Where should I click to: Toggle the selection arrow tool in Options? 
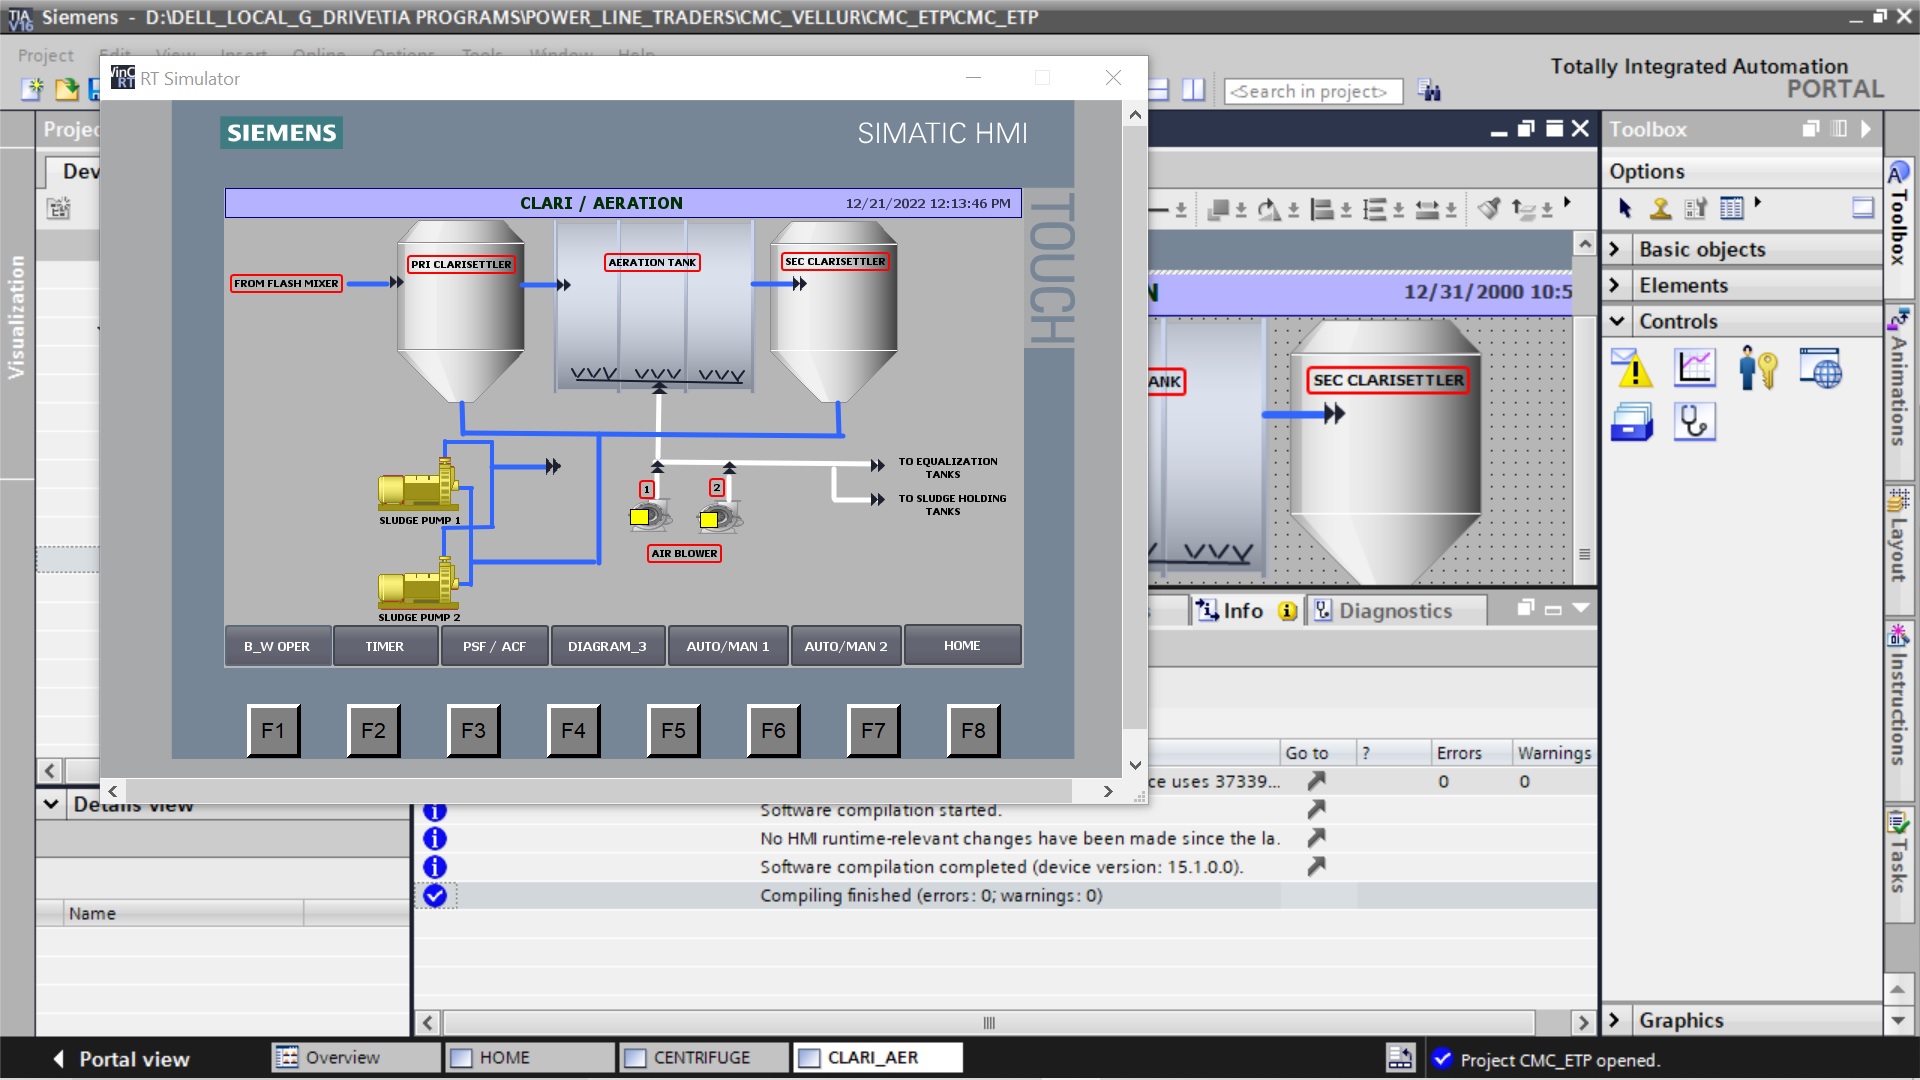coord(1625,208)
